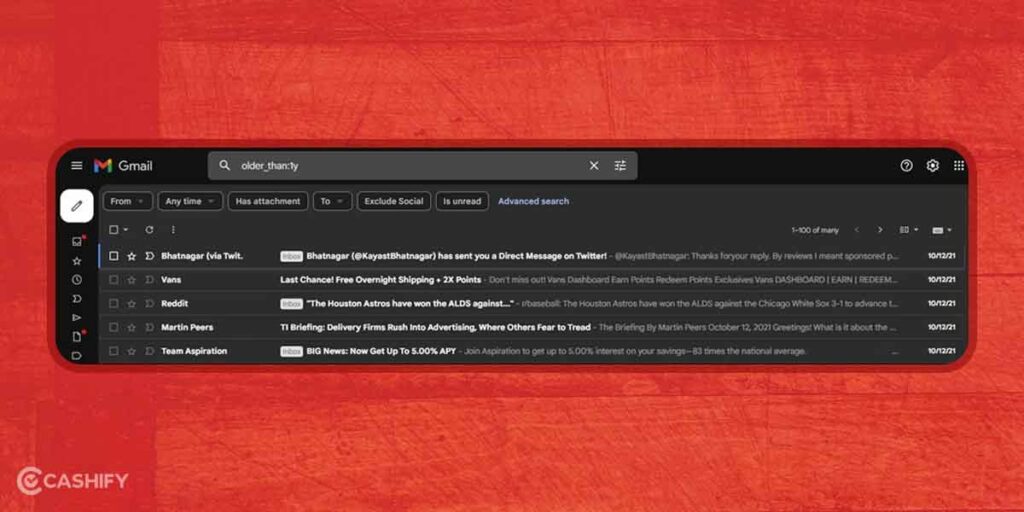Image resolution: width=1024 pixels, height=512 pixels.
Task: Mark the Vans email as important
Action: pyautogui.click(x=149, y=280)
